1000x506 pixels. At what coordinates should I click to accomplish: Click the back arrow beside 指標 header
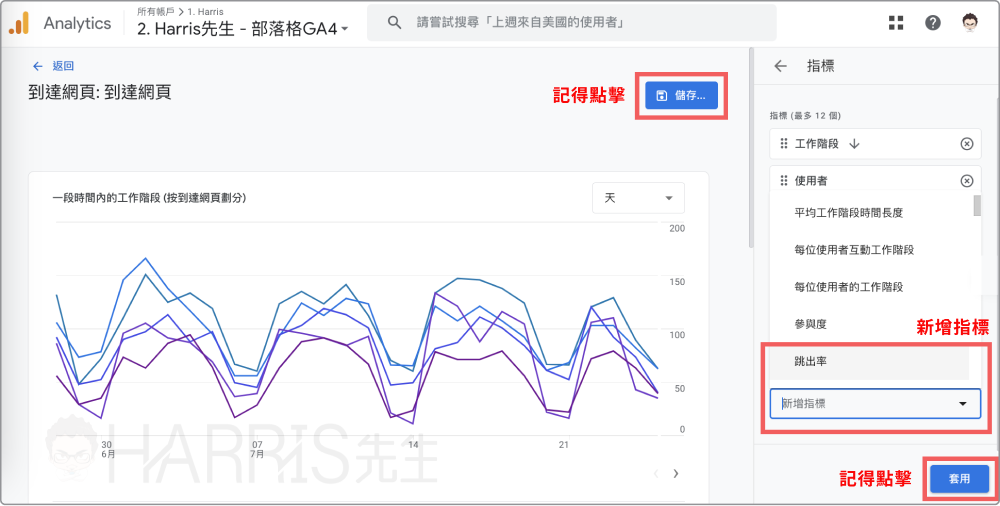coord(780,66)
